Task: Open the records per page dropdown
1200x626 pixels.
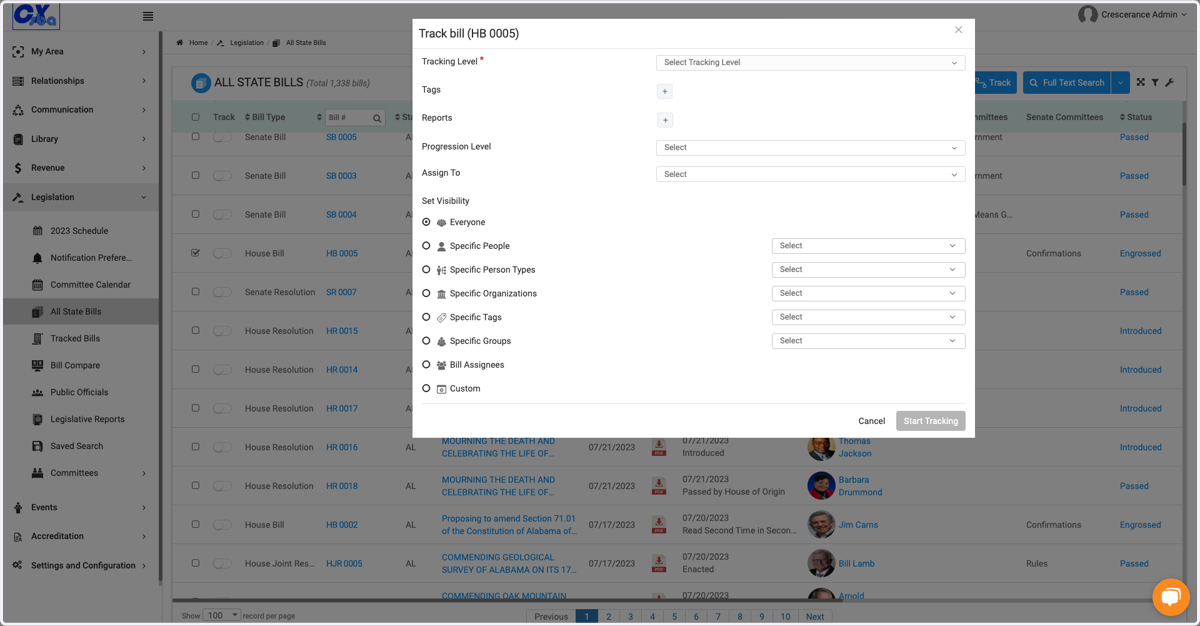Action: click(x=222, y=615)
